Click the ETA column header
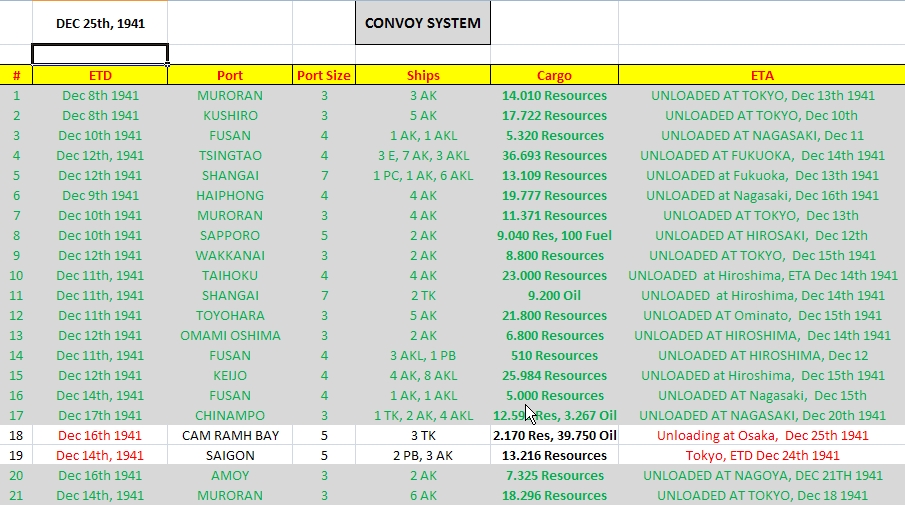Screen dimensions: 905x505 (762, 75)
